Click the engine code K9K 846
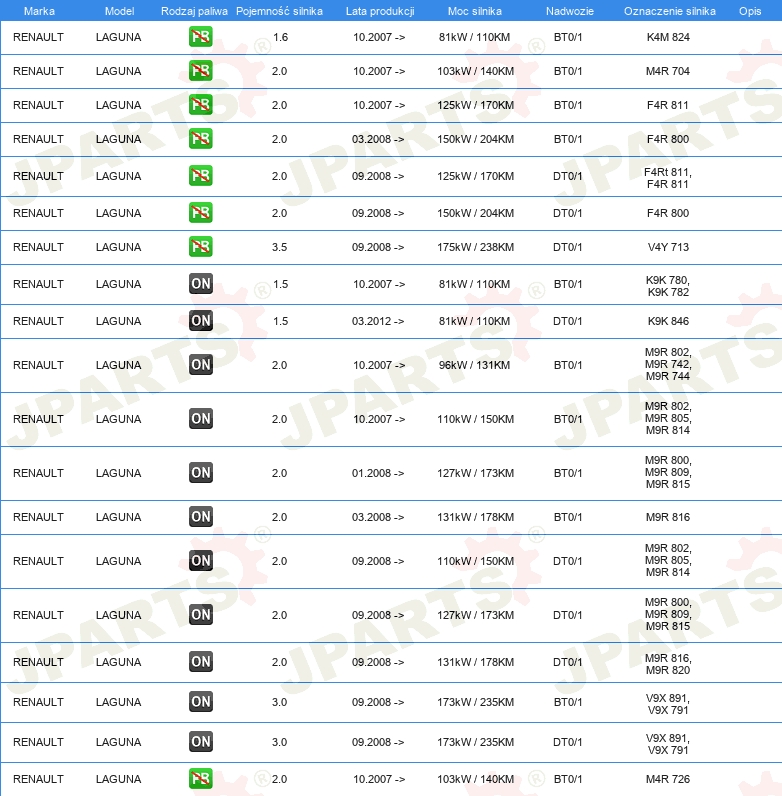 (668, 321)
